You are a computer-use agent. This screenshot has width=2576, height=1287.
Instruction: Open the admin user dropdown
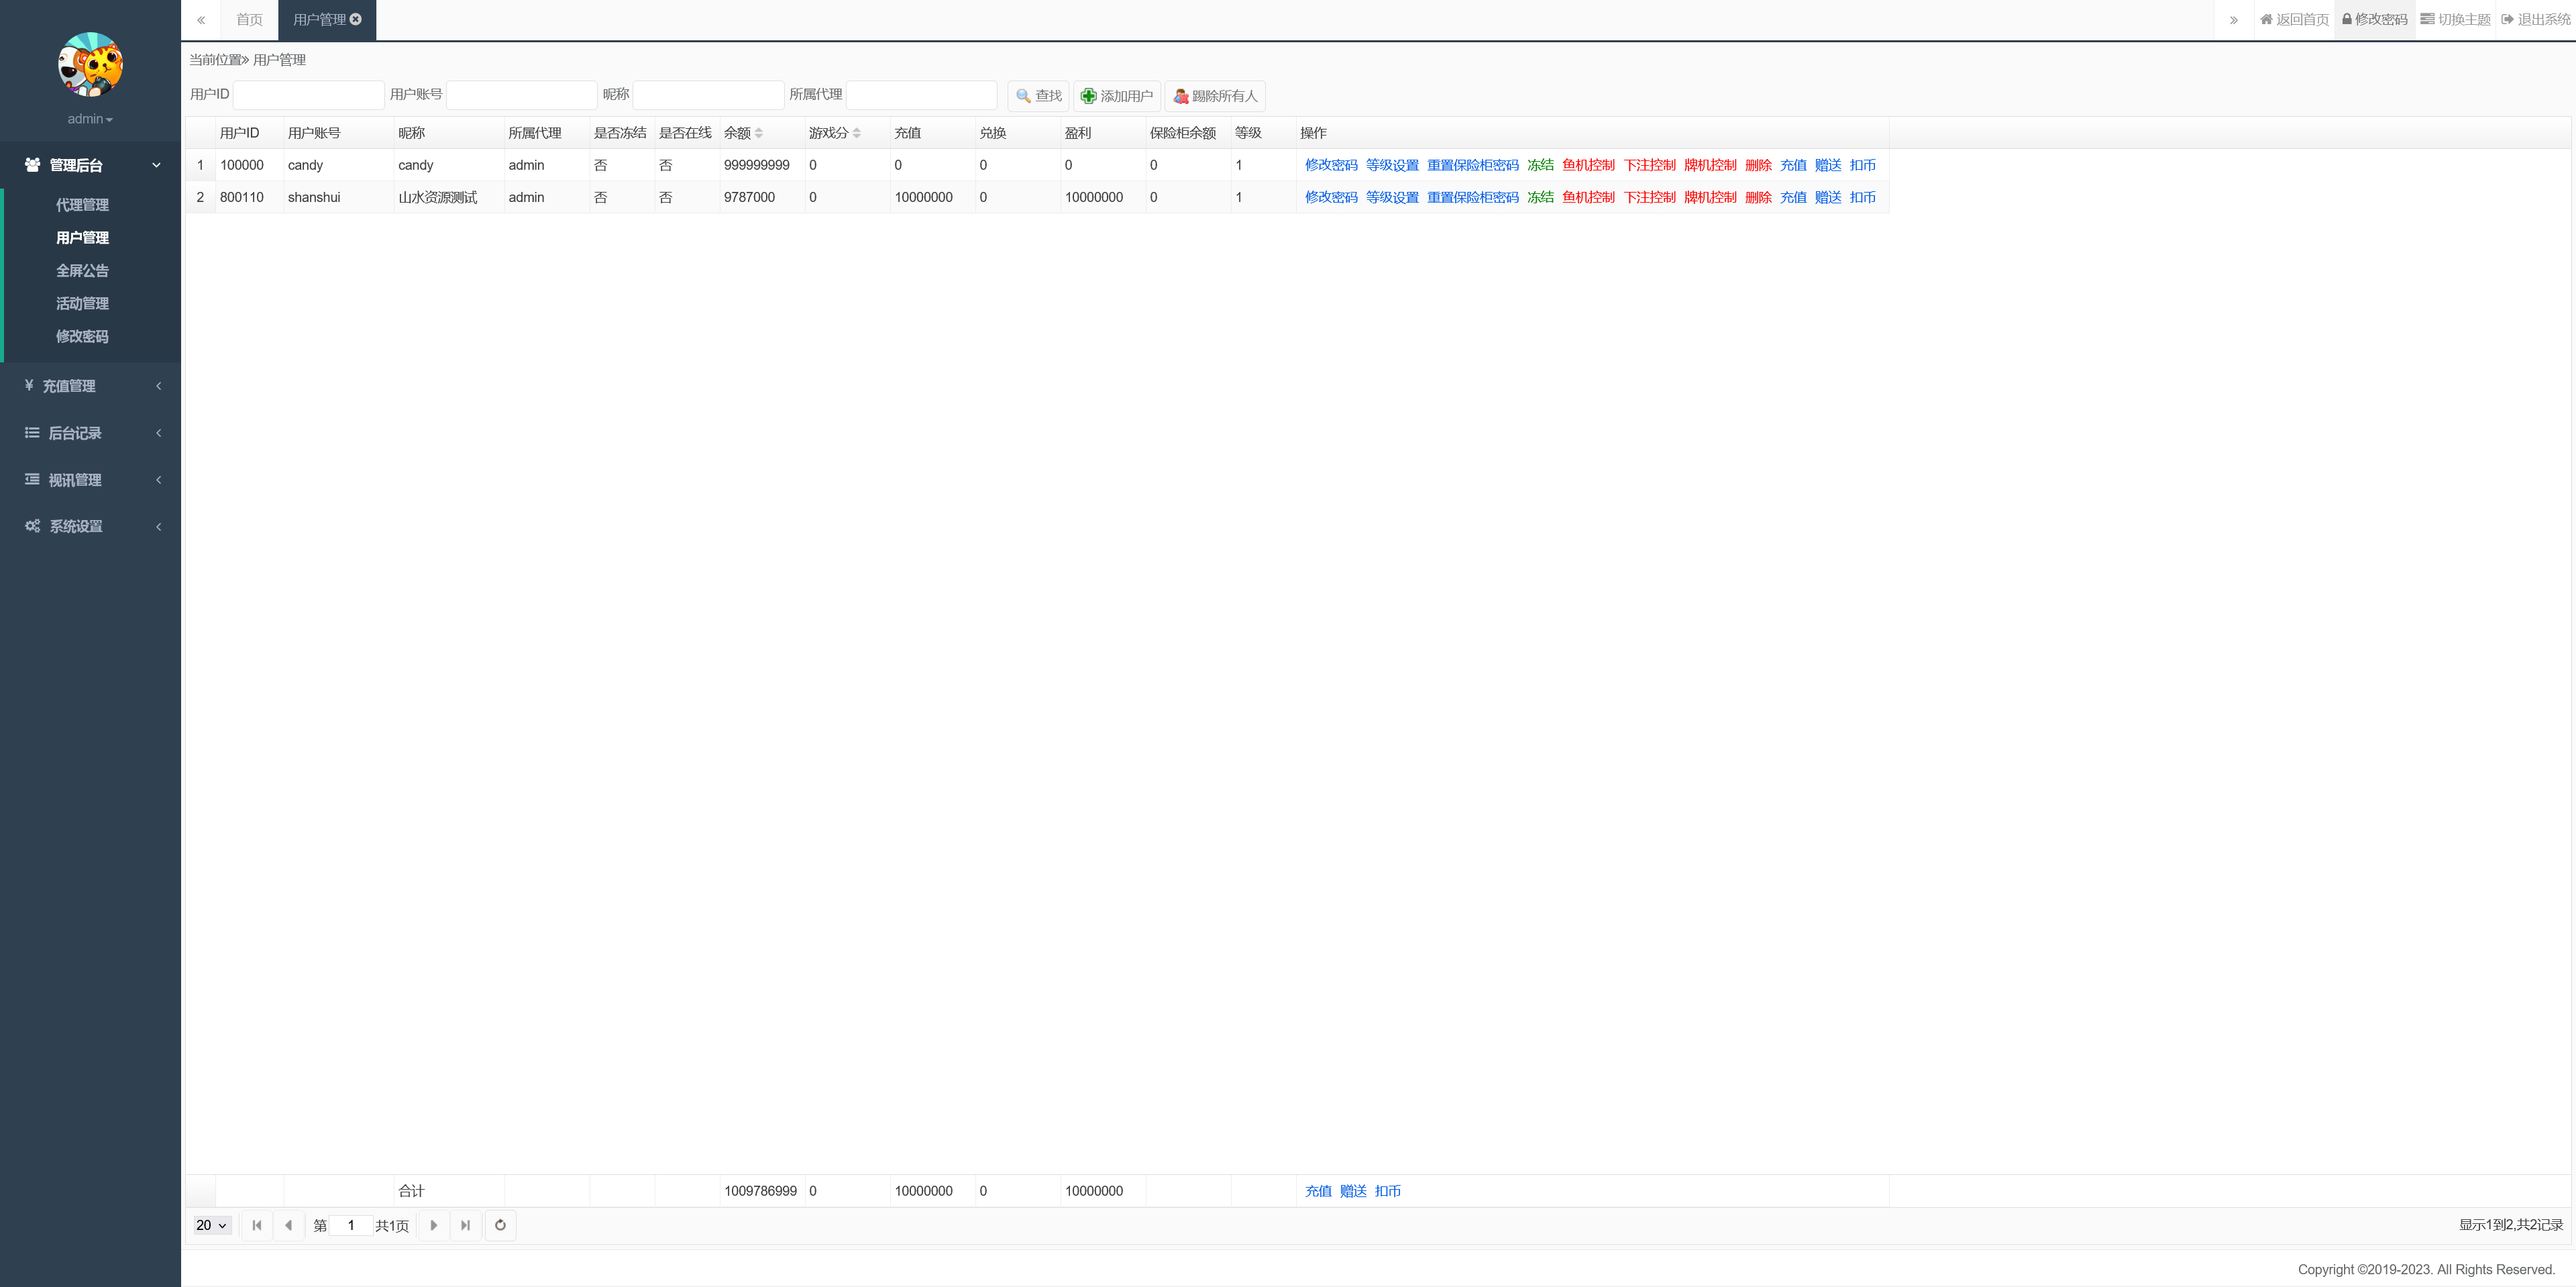90,119
